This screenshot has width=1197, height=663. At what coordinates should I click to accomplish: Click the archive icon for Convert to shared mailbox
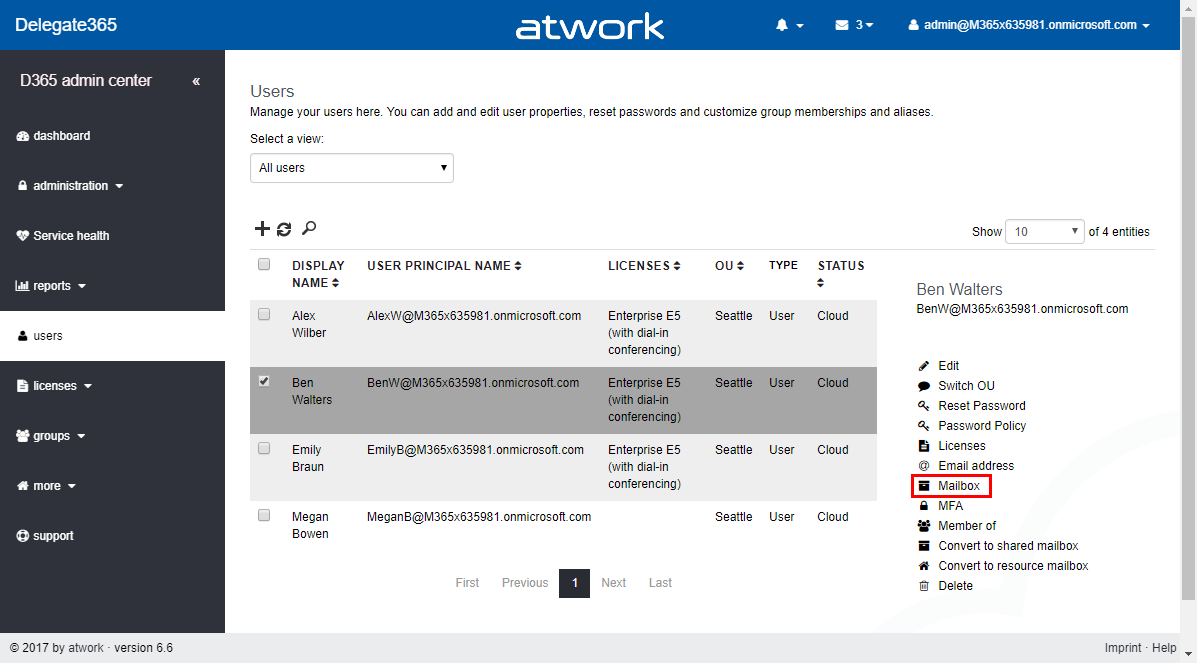click(924, 545)
